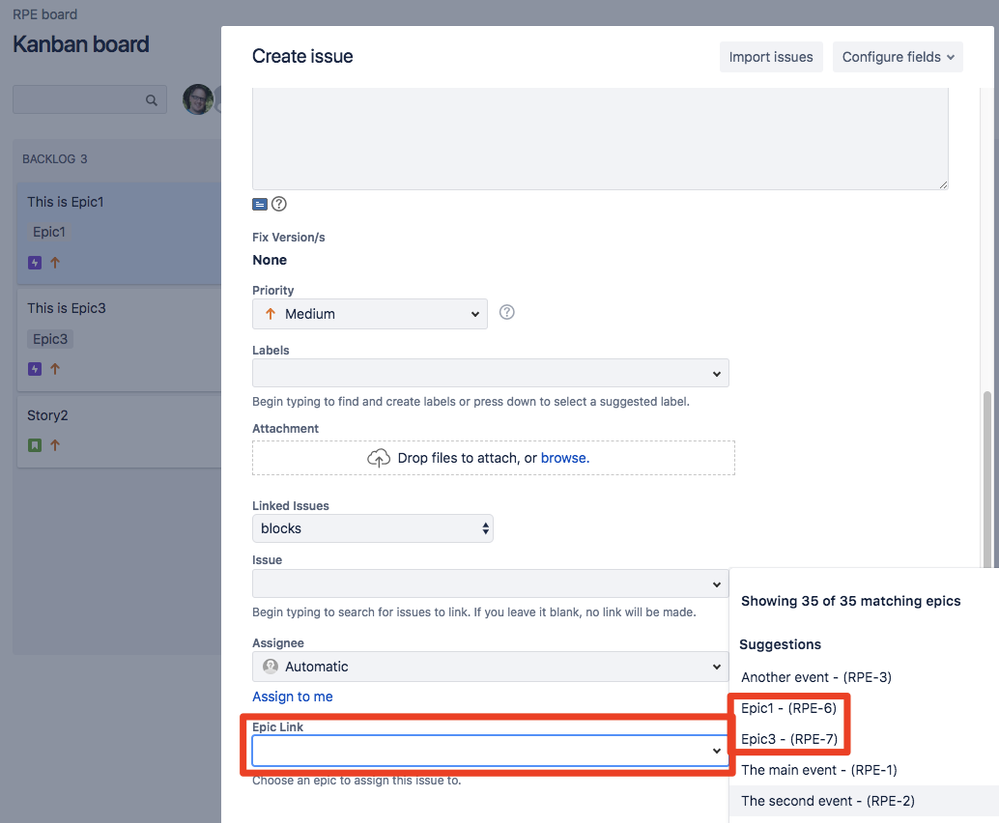The height and width of the screenshot is (823, 999).
Task: Click the user avatar next to search
Action: coord(198,99)
